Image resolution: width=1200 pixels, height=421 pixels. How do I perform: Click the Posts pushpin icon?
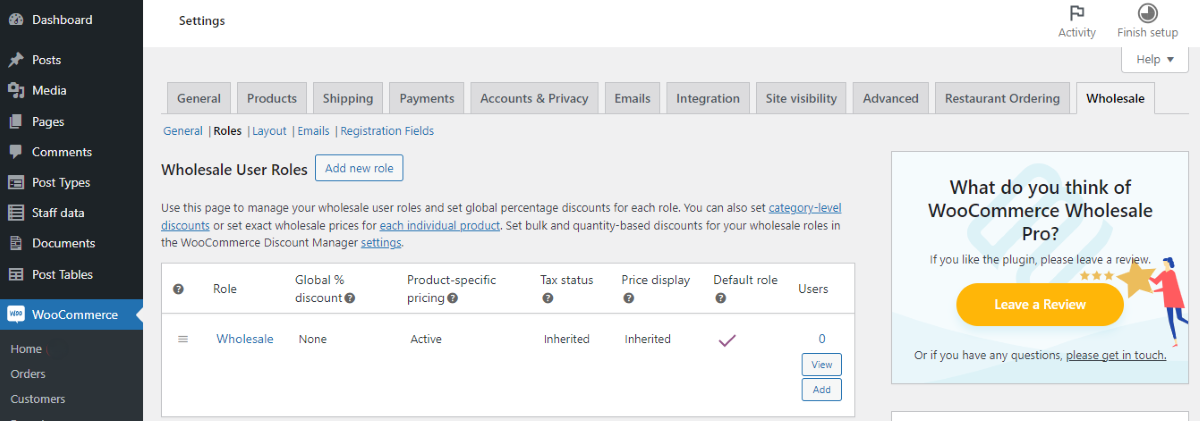16,60
